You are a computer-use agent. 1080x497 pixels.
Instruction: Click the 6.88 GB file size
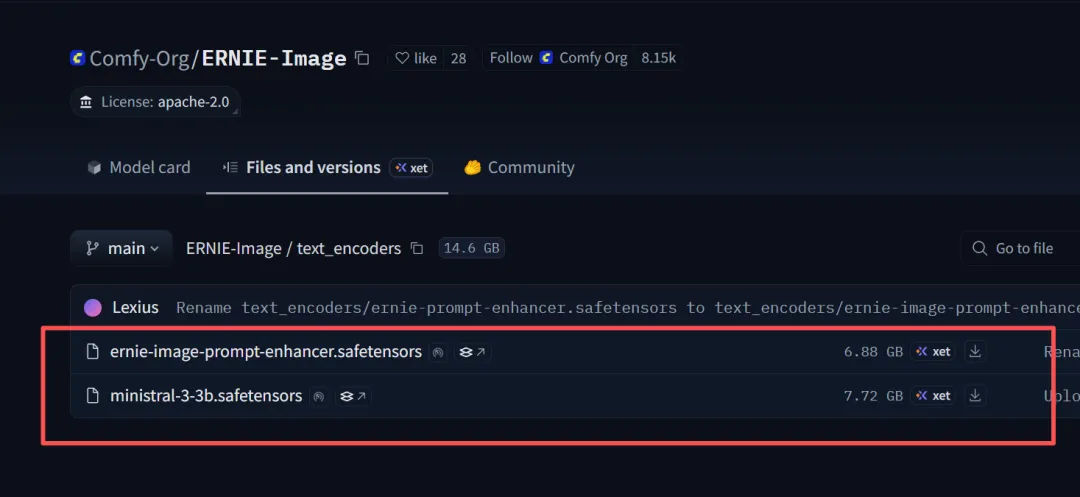pos(873,352)
